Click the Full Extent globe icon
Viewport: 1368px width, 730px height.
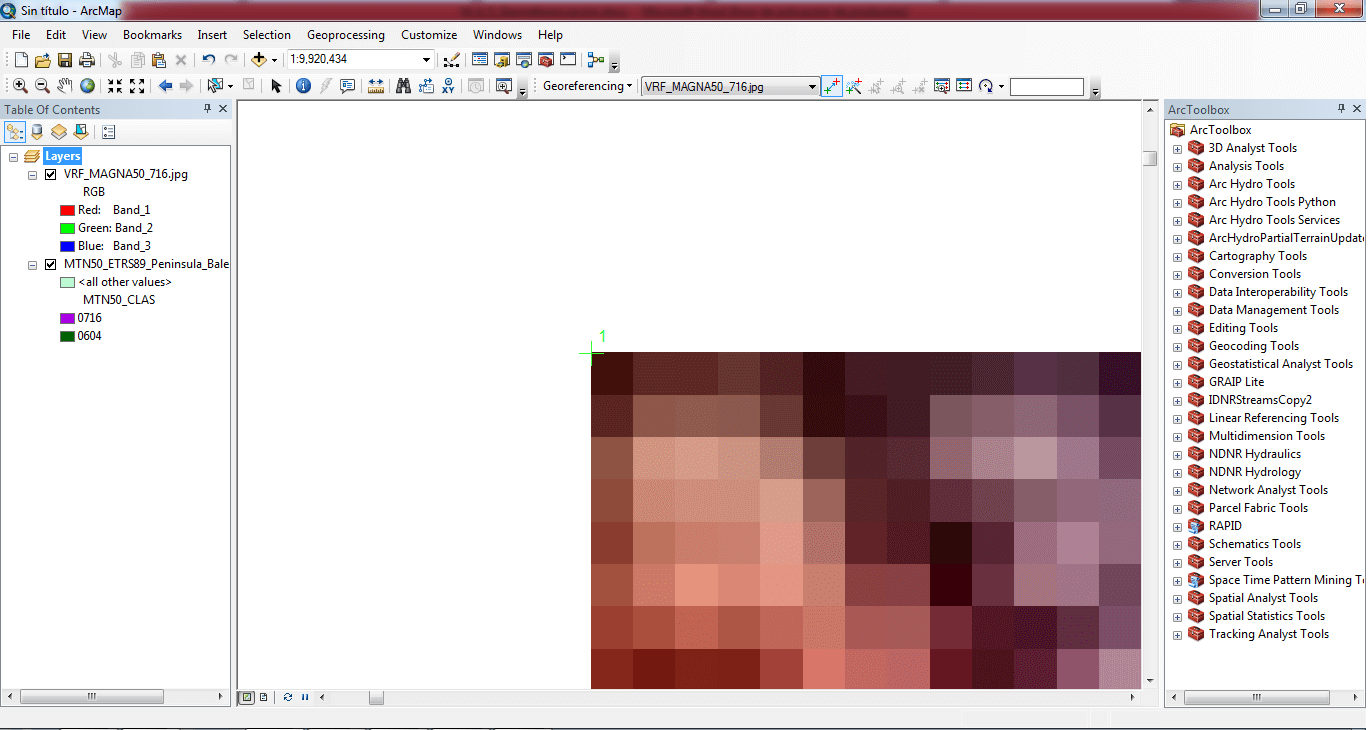click(x=88, y=87)
